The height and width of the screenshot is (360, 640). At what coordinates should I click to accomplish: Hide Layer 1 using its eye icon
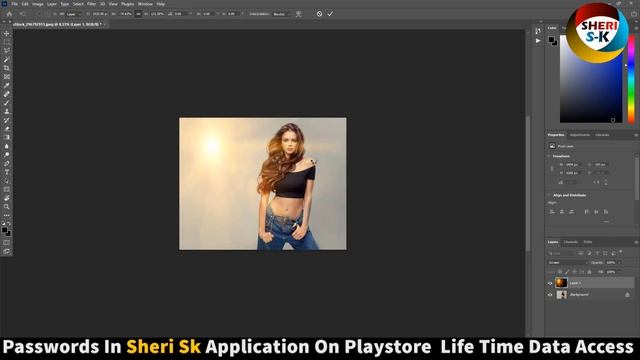550,283
